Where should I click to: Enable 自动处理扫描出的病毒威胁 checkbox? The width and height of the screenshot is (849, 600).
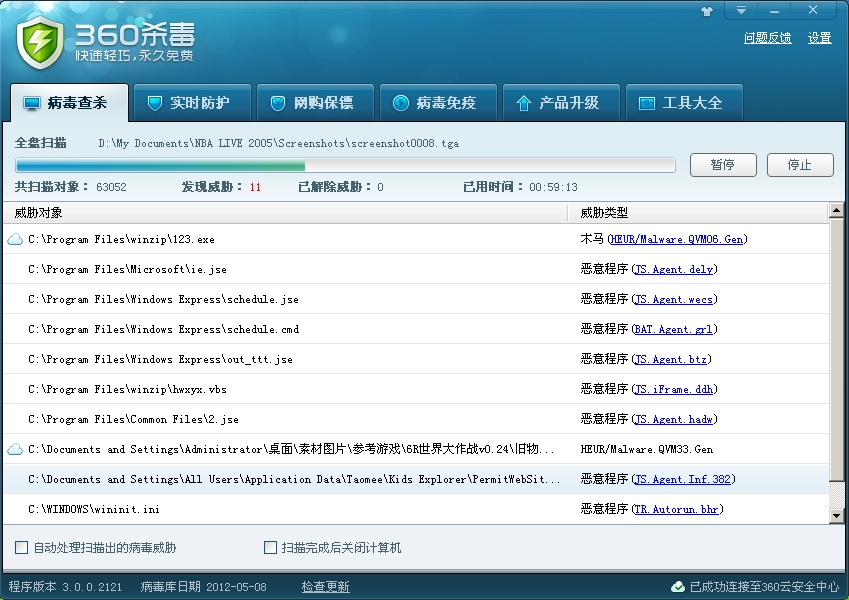coord(22,548)
